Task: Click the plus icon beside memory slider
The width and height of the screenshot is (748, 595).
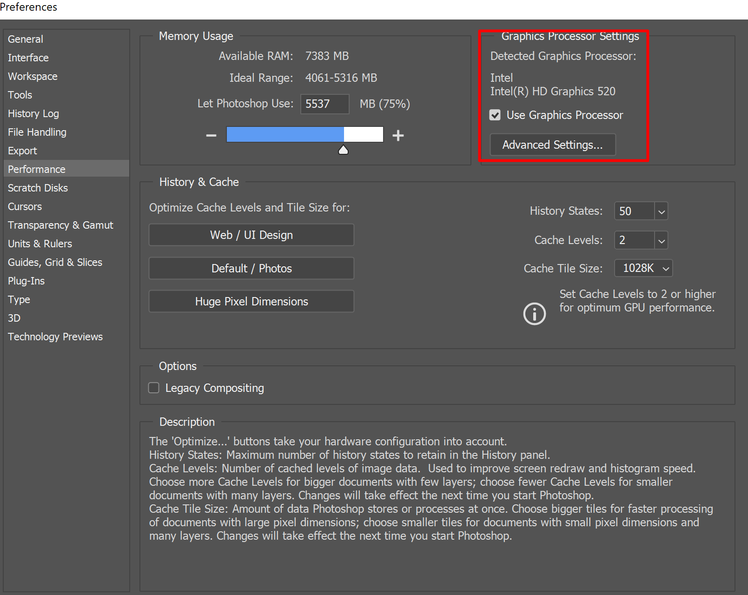Action: tap(398, 135)
